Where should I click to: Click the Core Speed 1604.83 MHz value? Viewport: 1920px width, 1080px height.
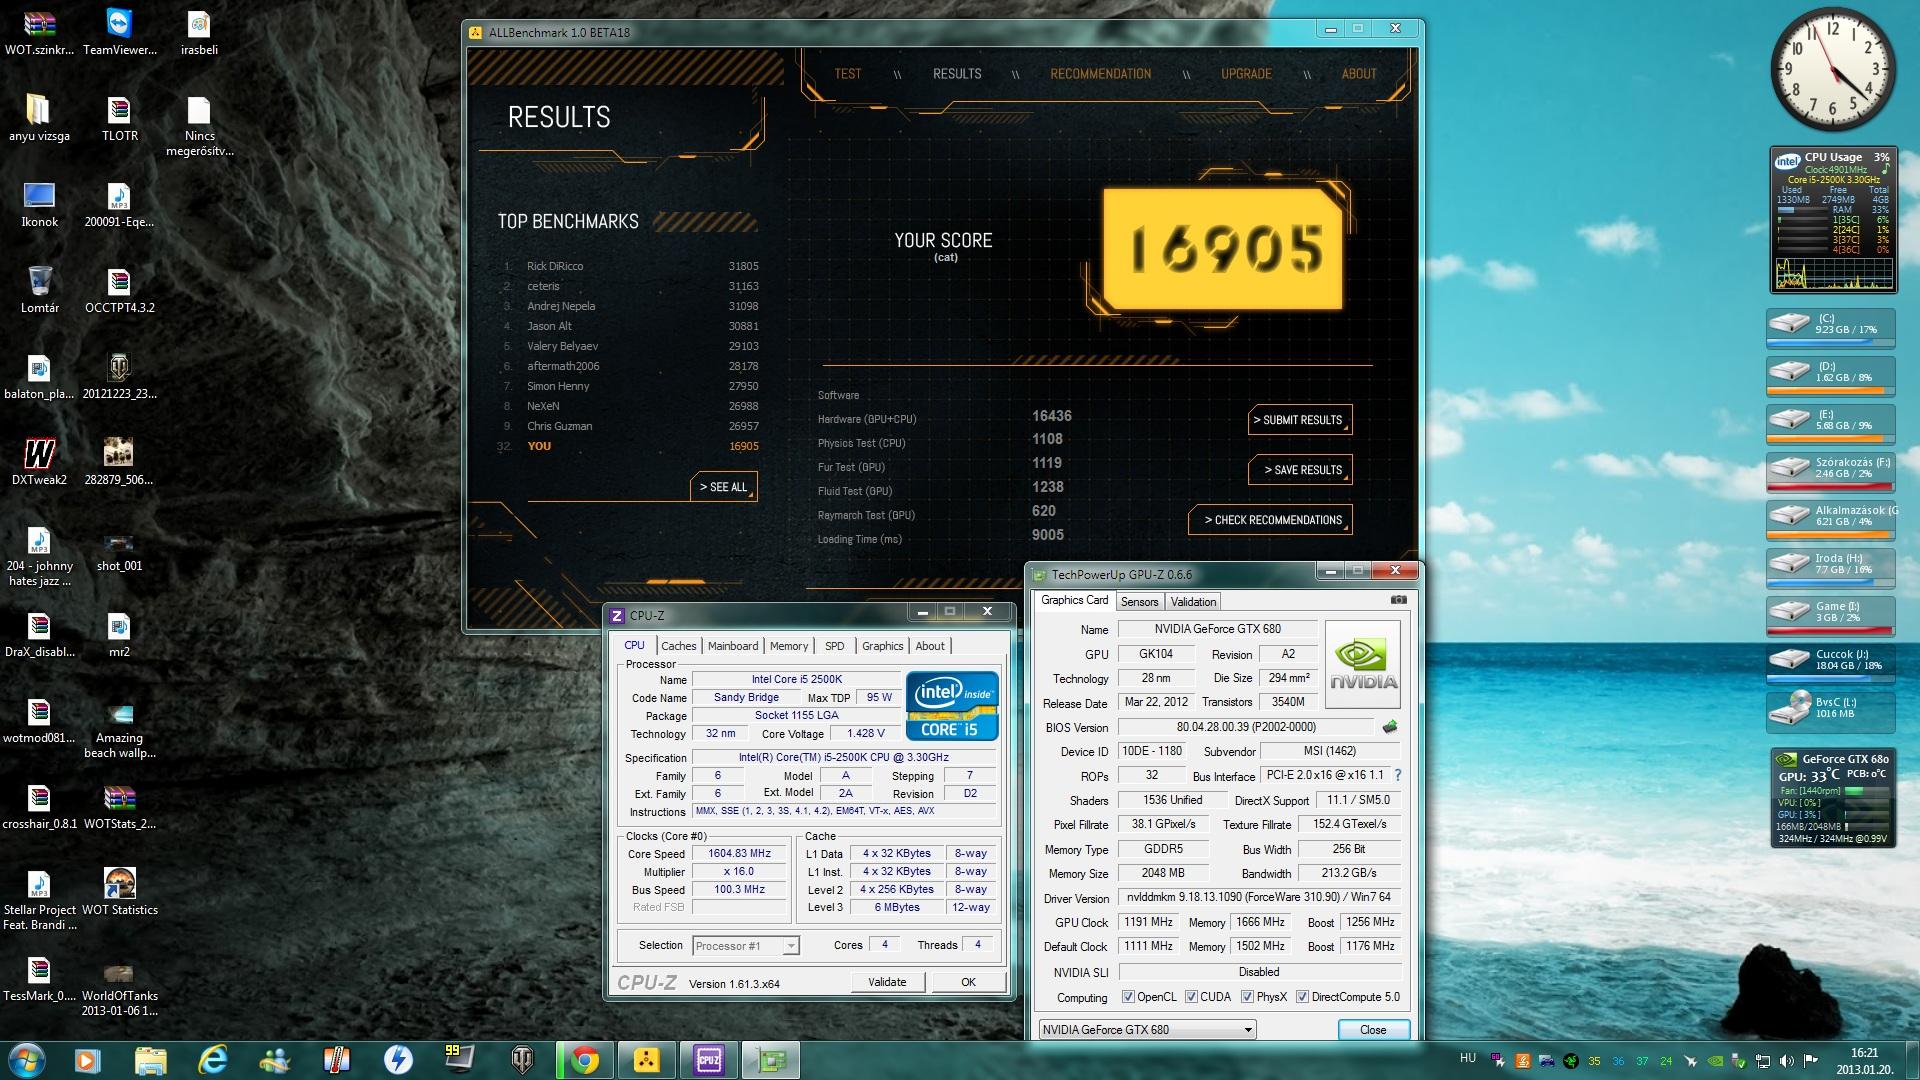(739, 854)
